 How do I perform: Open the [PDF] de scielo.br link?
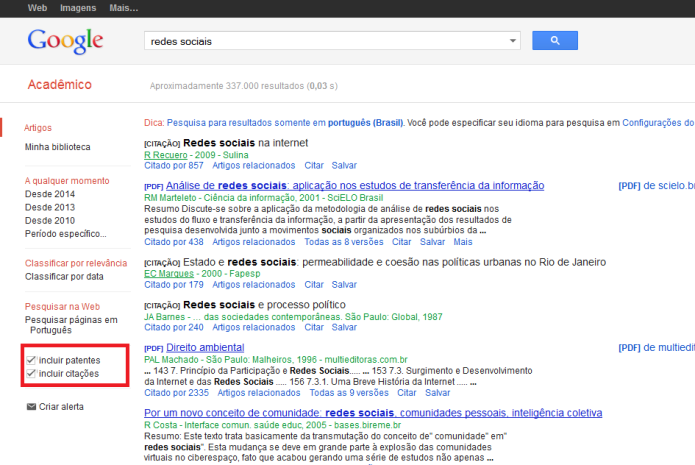656,186
